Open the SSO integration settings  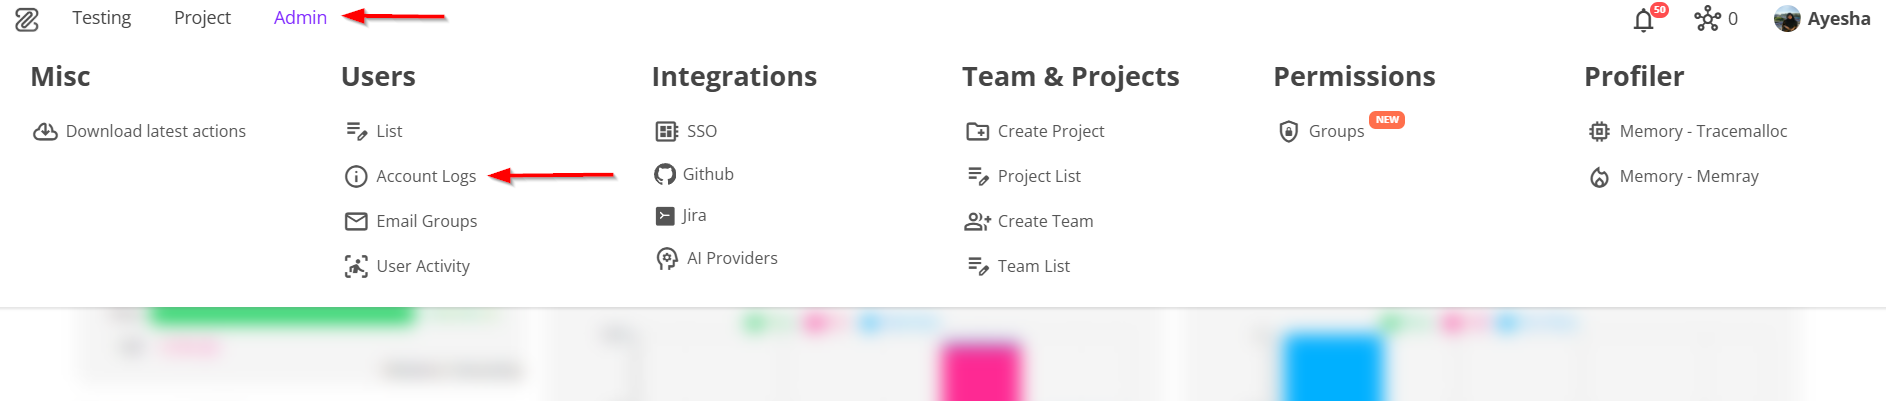pyautogui.click(x=701, y=131)
